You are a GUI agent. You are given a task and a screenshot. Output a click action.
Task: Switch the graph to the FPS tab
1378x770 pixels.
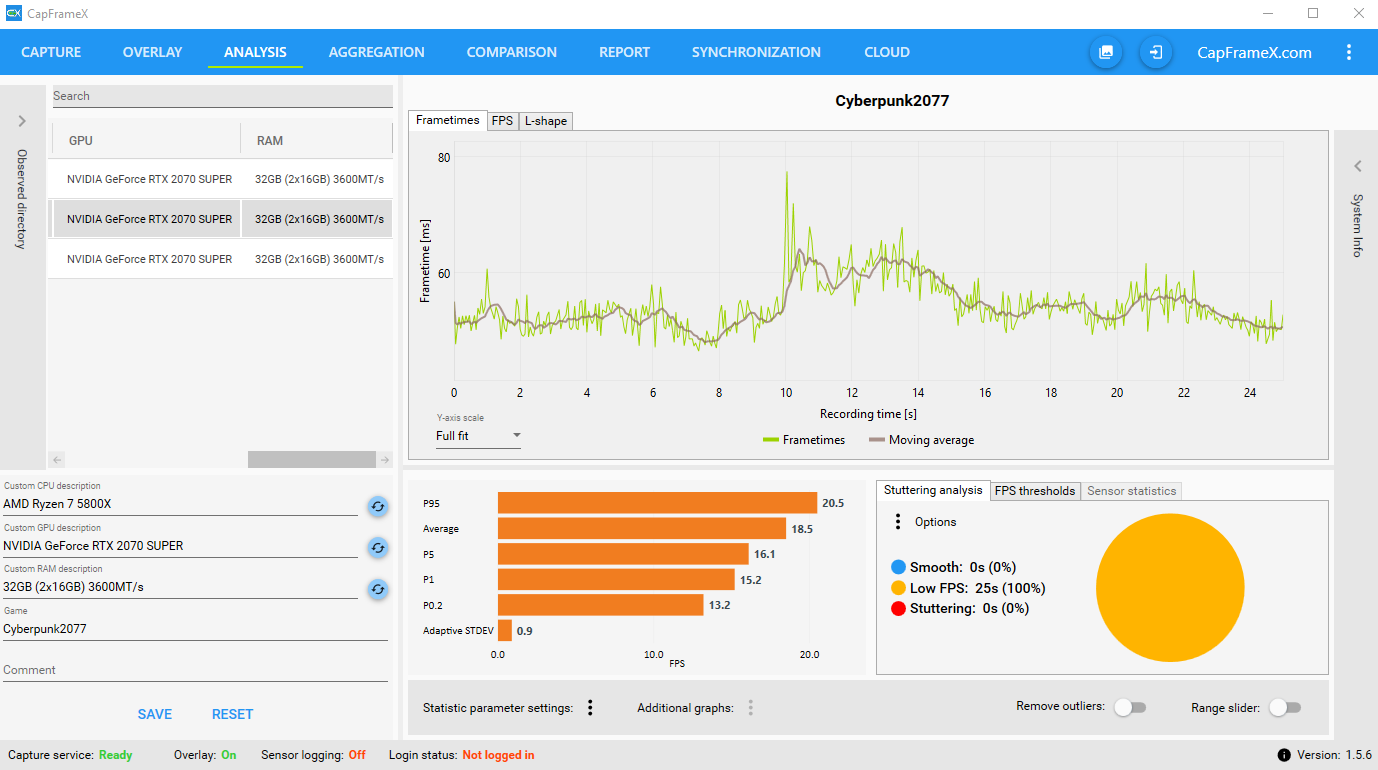click(x=502, y=121)
